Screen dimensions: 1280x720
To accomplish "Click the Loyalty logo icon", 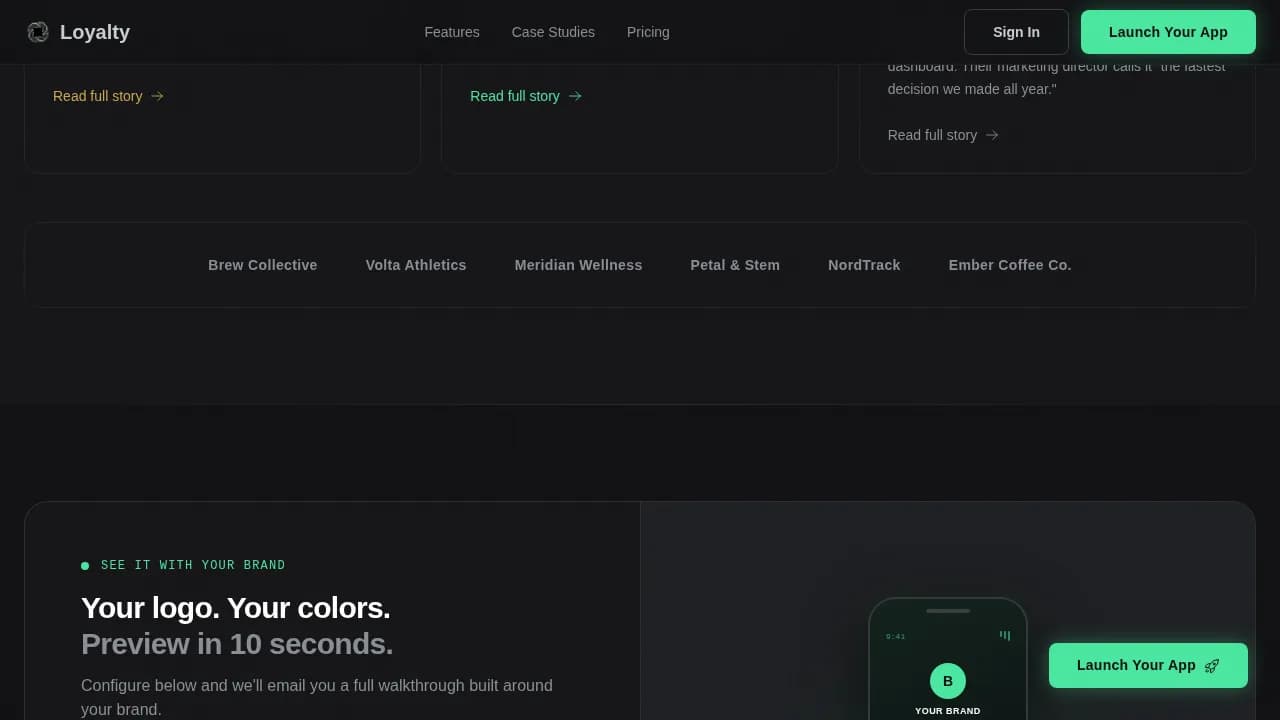I will 38,32.
